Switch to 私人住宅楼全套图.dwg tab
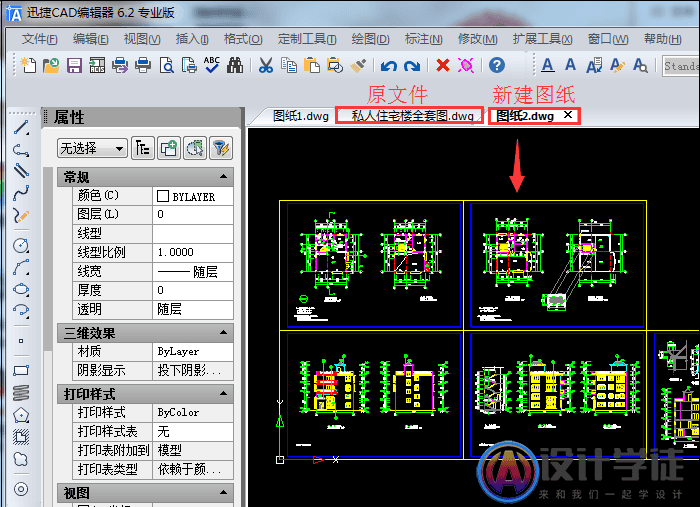This screenshot has height=507, width=700. 412,116
